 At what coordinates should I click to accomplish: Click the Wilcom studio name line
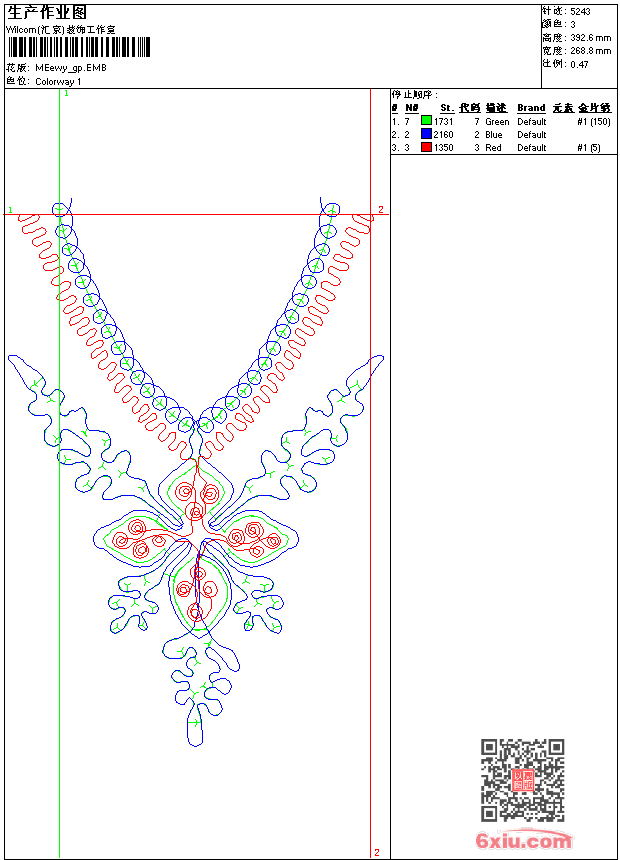[61, 30]
